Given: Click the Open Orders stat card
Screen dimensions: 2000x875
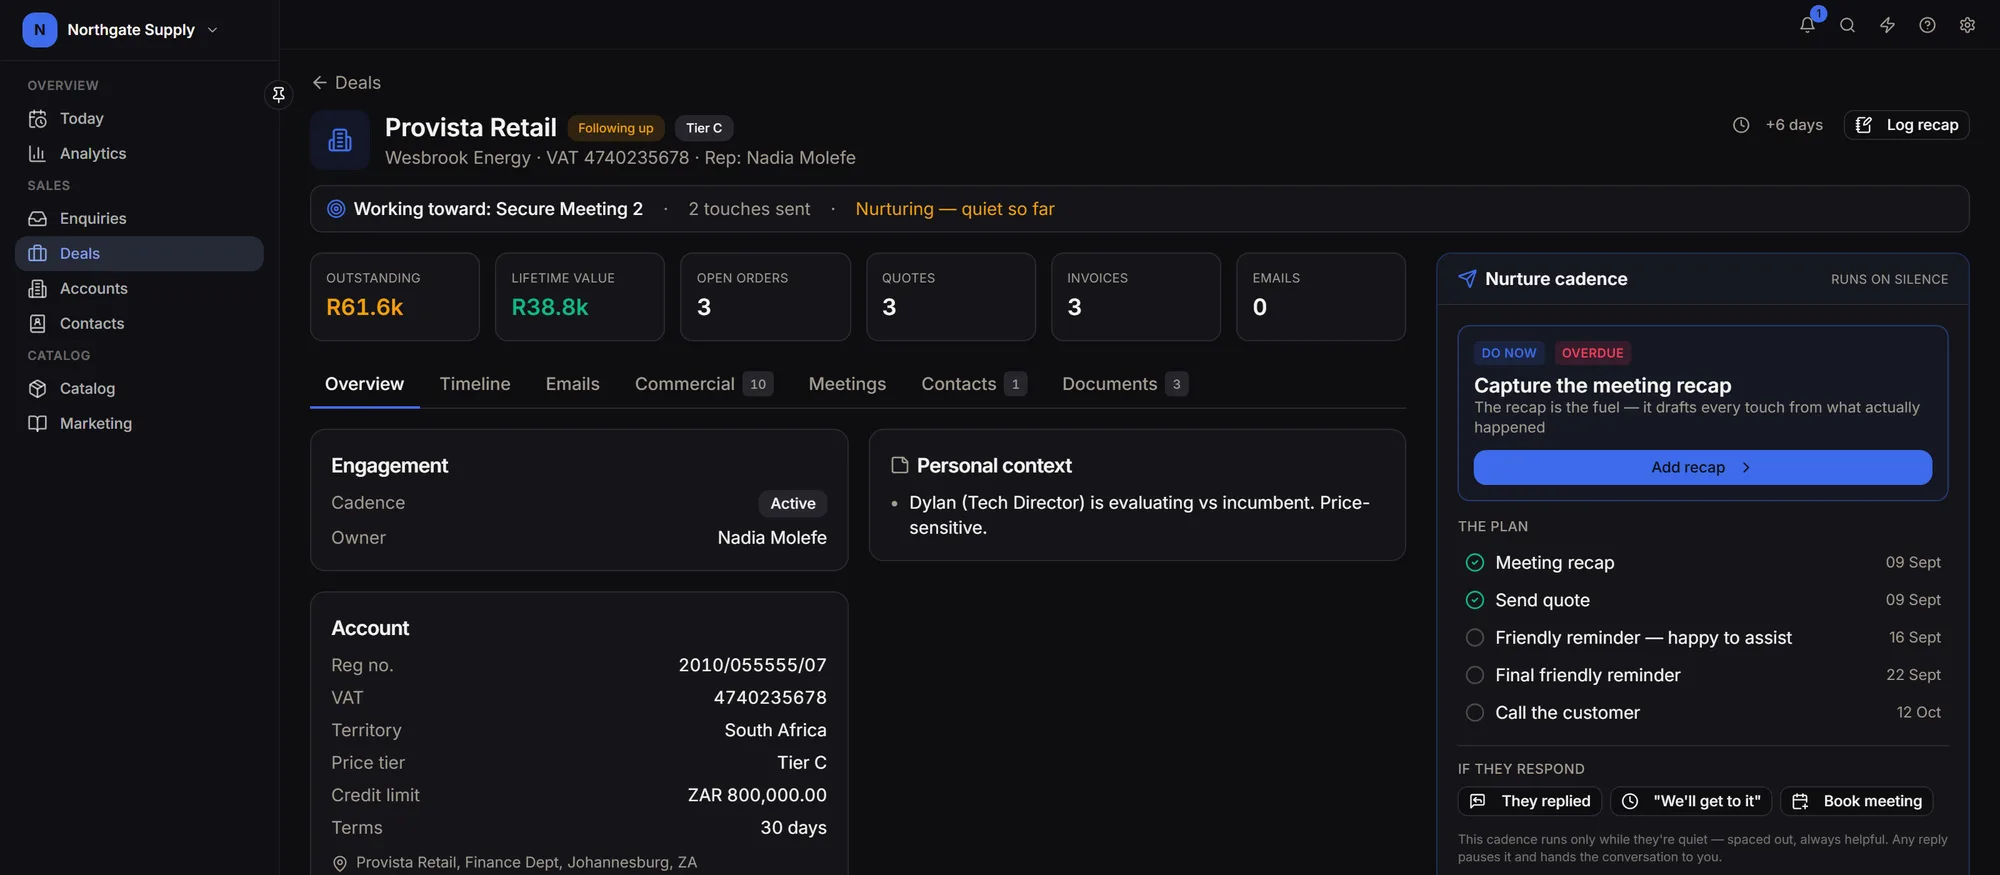Looking at the screenshot, I should (x=765, y=297).
